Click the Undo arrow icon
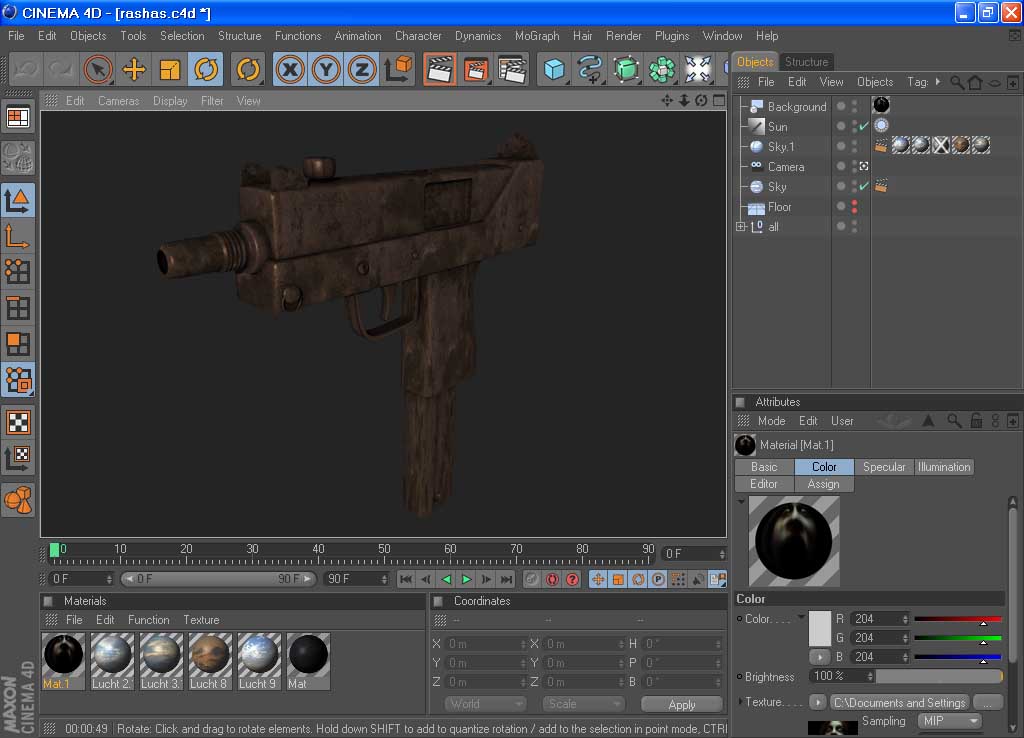This screenshot has width=1024, height=738. pyautogui.click(x=26, y=69)
